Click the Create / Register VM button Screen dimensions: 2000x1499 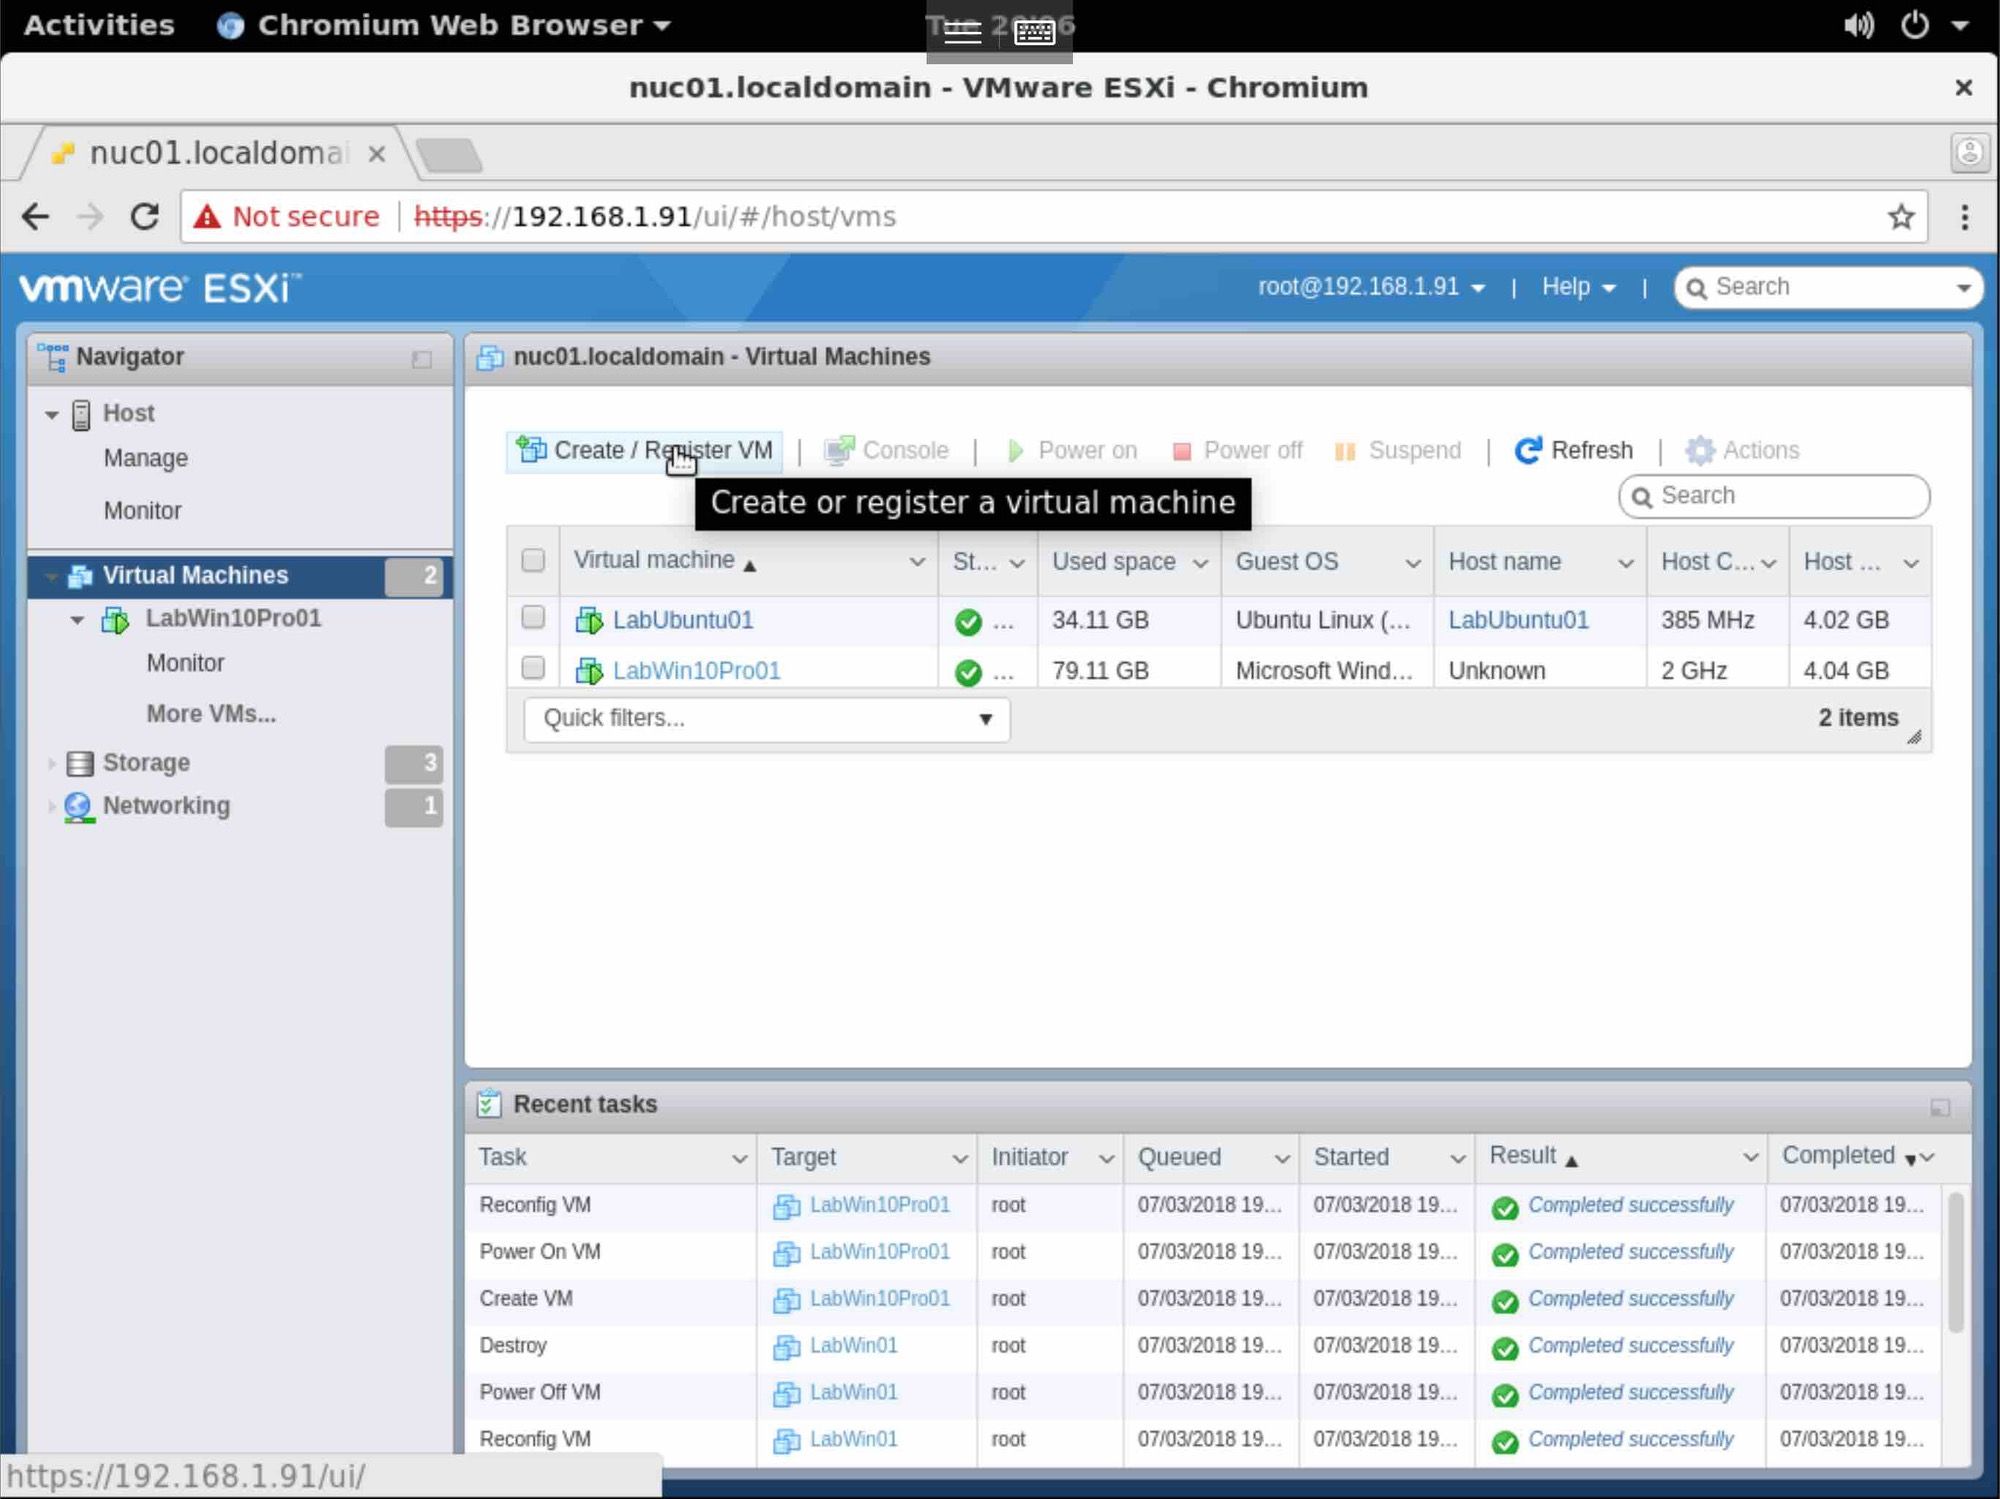point(645,451)
